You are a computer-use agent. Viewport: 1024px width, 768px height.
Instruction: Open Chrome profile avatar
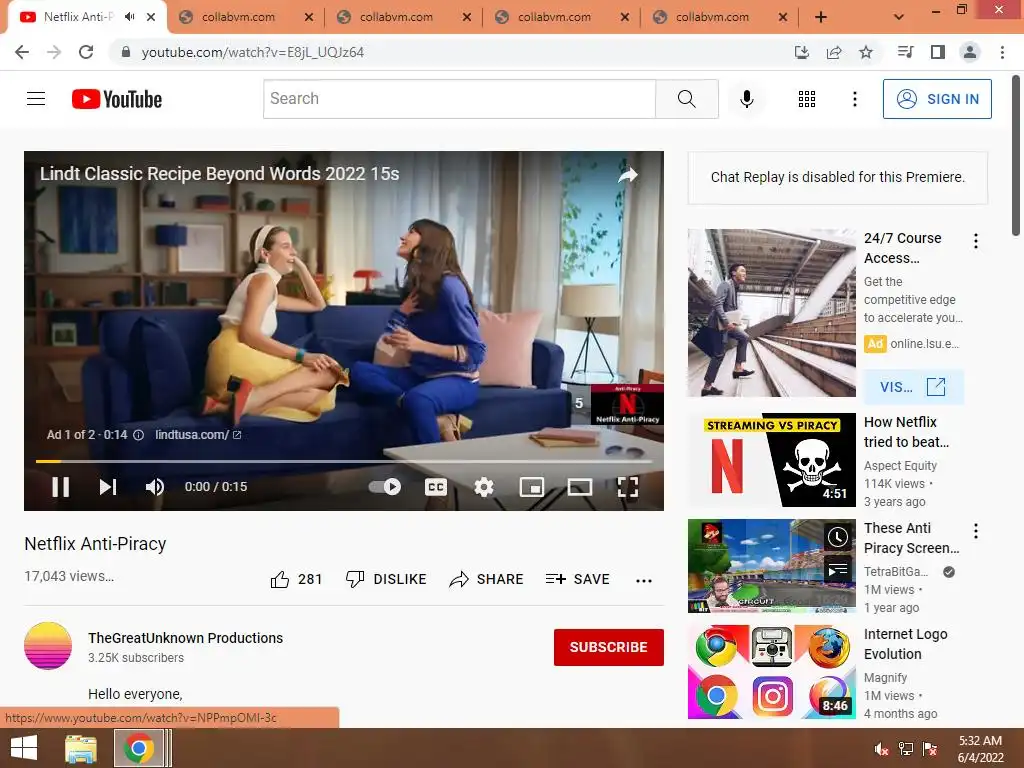[970, 52]
